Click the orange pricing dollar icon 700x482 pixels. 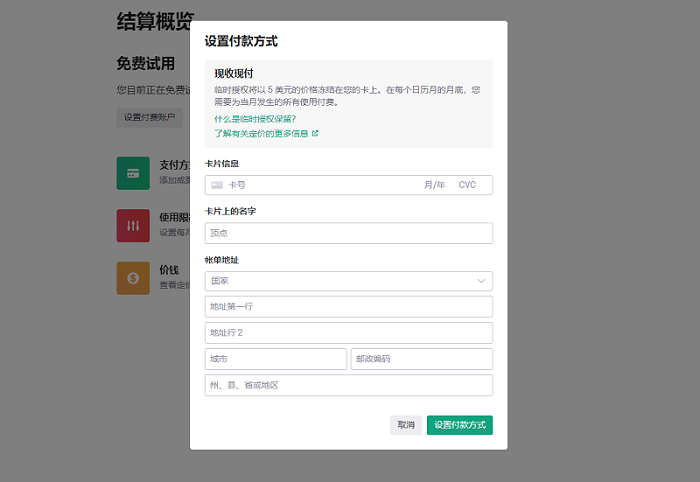pyautogui.click(x=132, y=278)
